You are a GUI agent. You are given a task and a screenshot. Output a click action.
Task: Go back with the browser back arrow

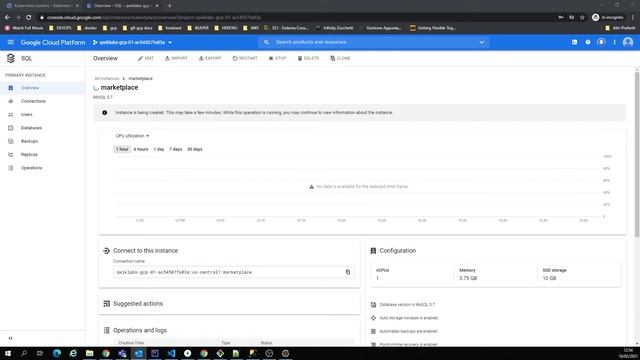[7, 18]
